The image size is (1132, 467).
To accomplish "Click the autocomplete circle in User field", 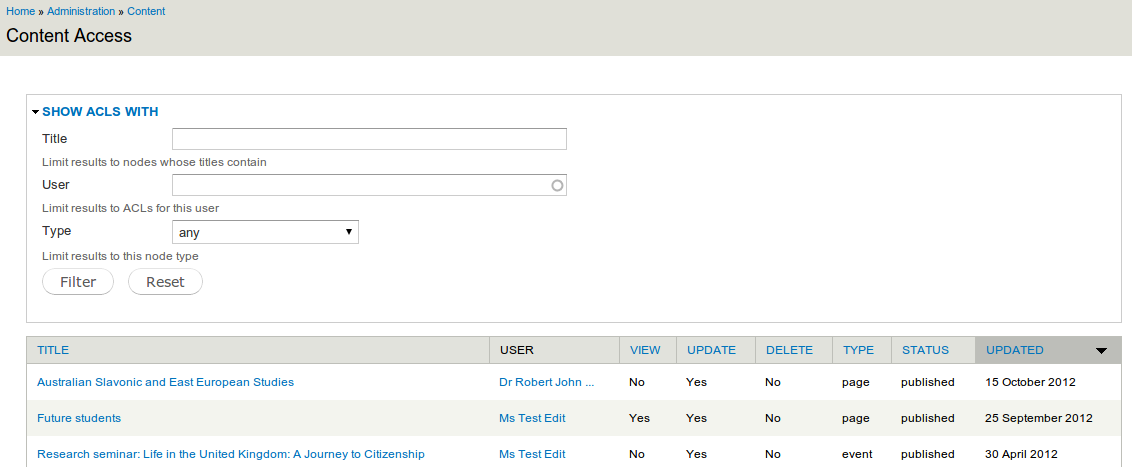I will click(x=557, y=186).
